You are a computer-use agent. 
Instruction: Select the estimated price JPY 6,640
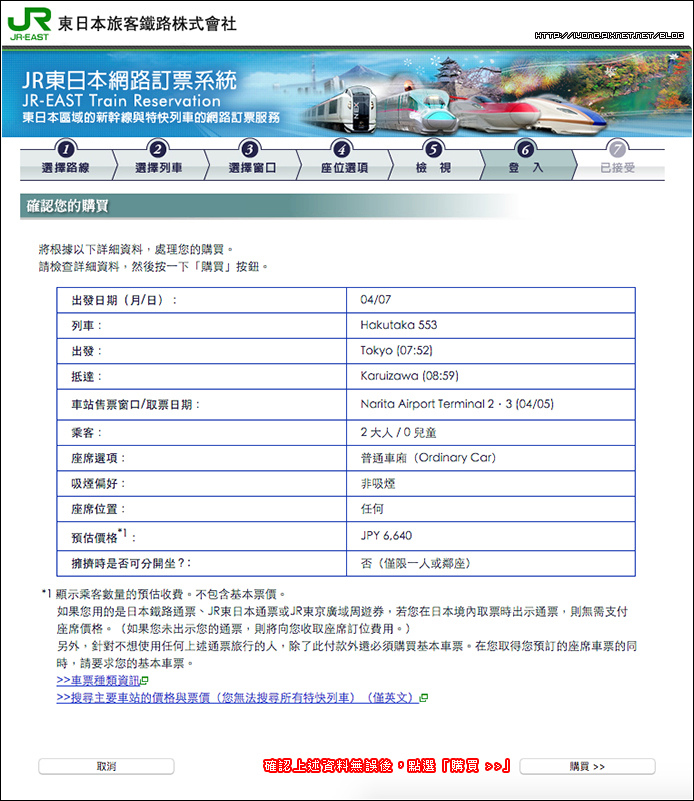386,536
